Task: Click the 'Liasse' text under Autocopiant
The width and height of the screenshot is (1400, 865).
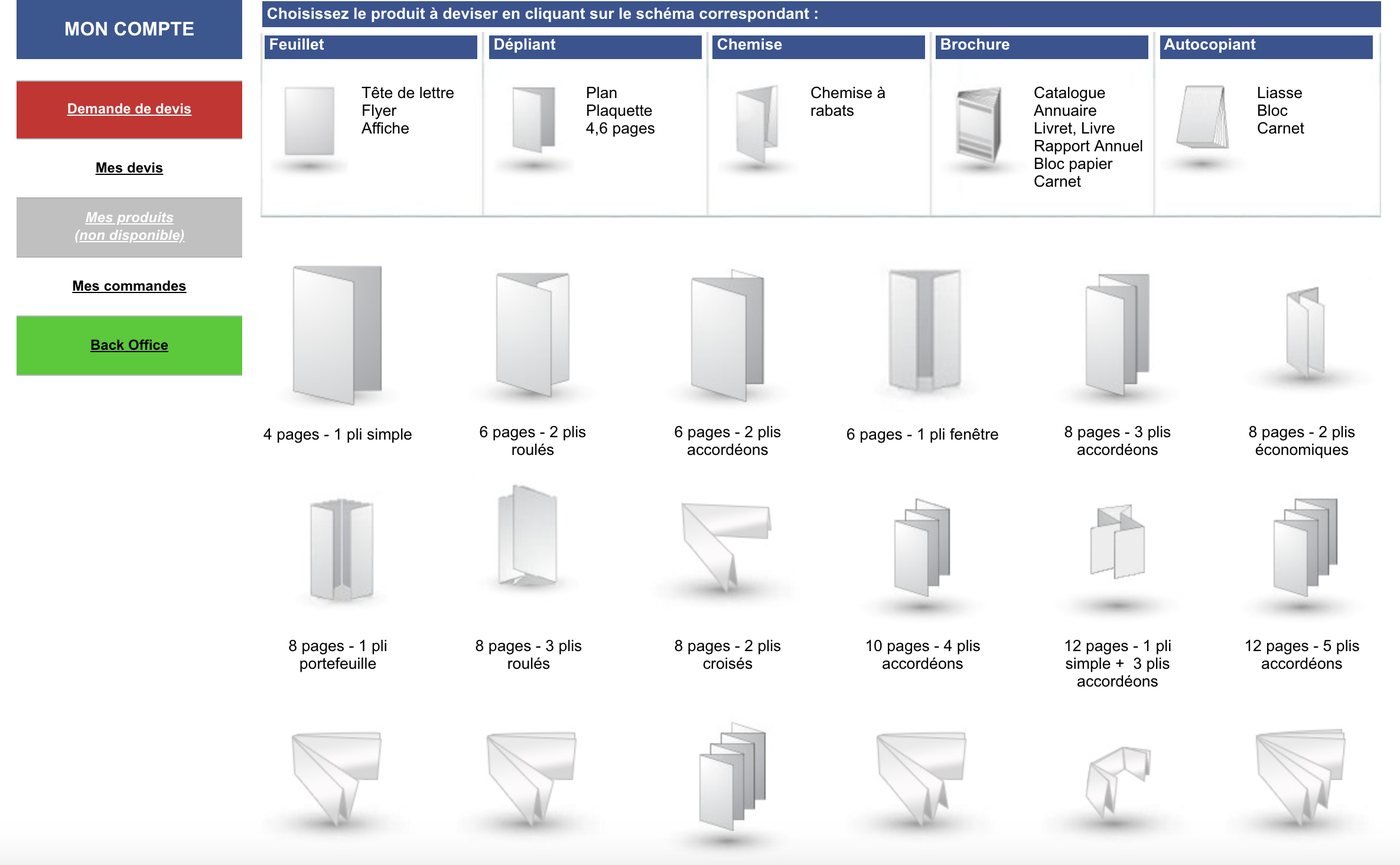Action: pyautogui.click(x=1280, y=93)
